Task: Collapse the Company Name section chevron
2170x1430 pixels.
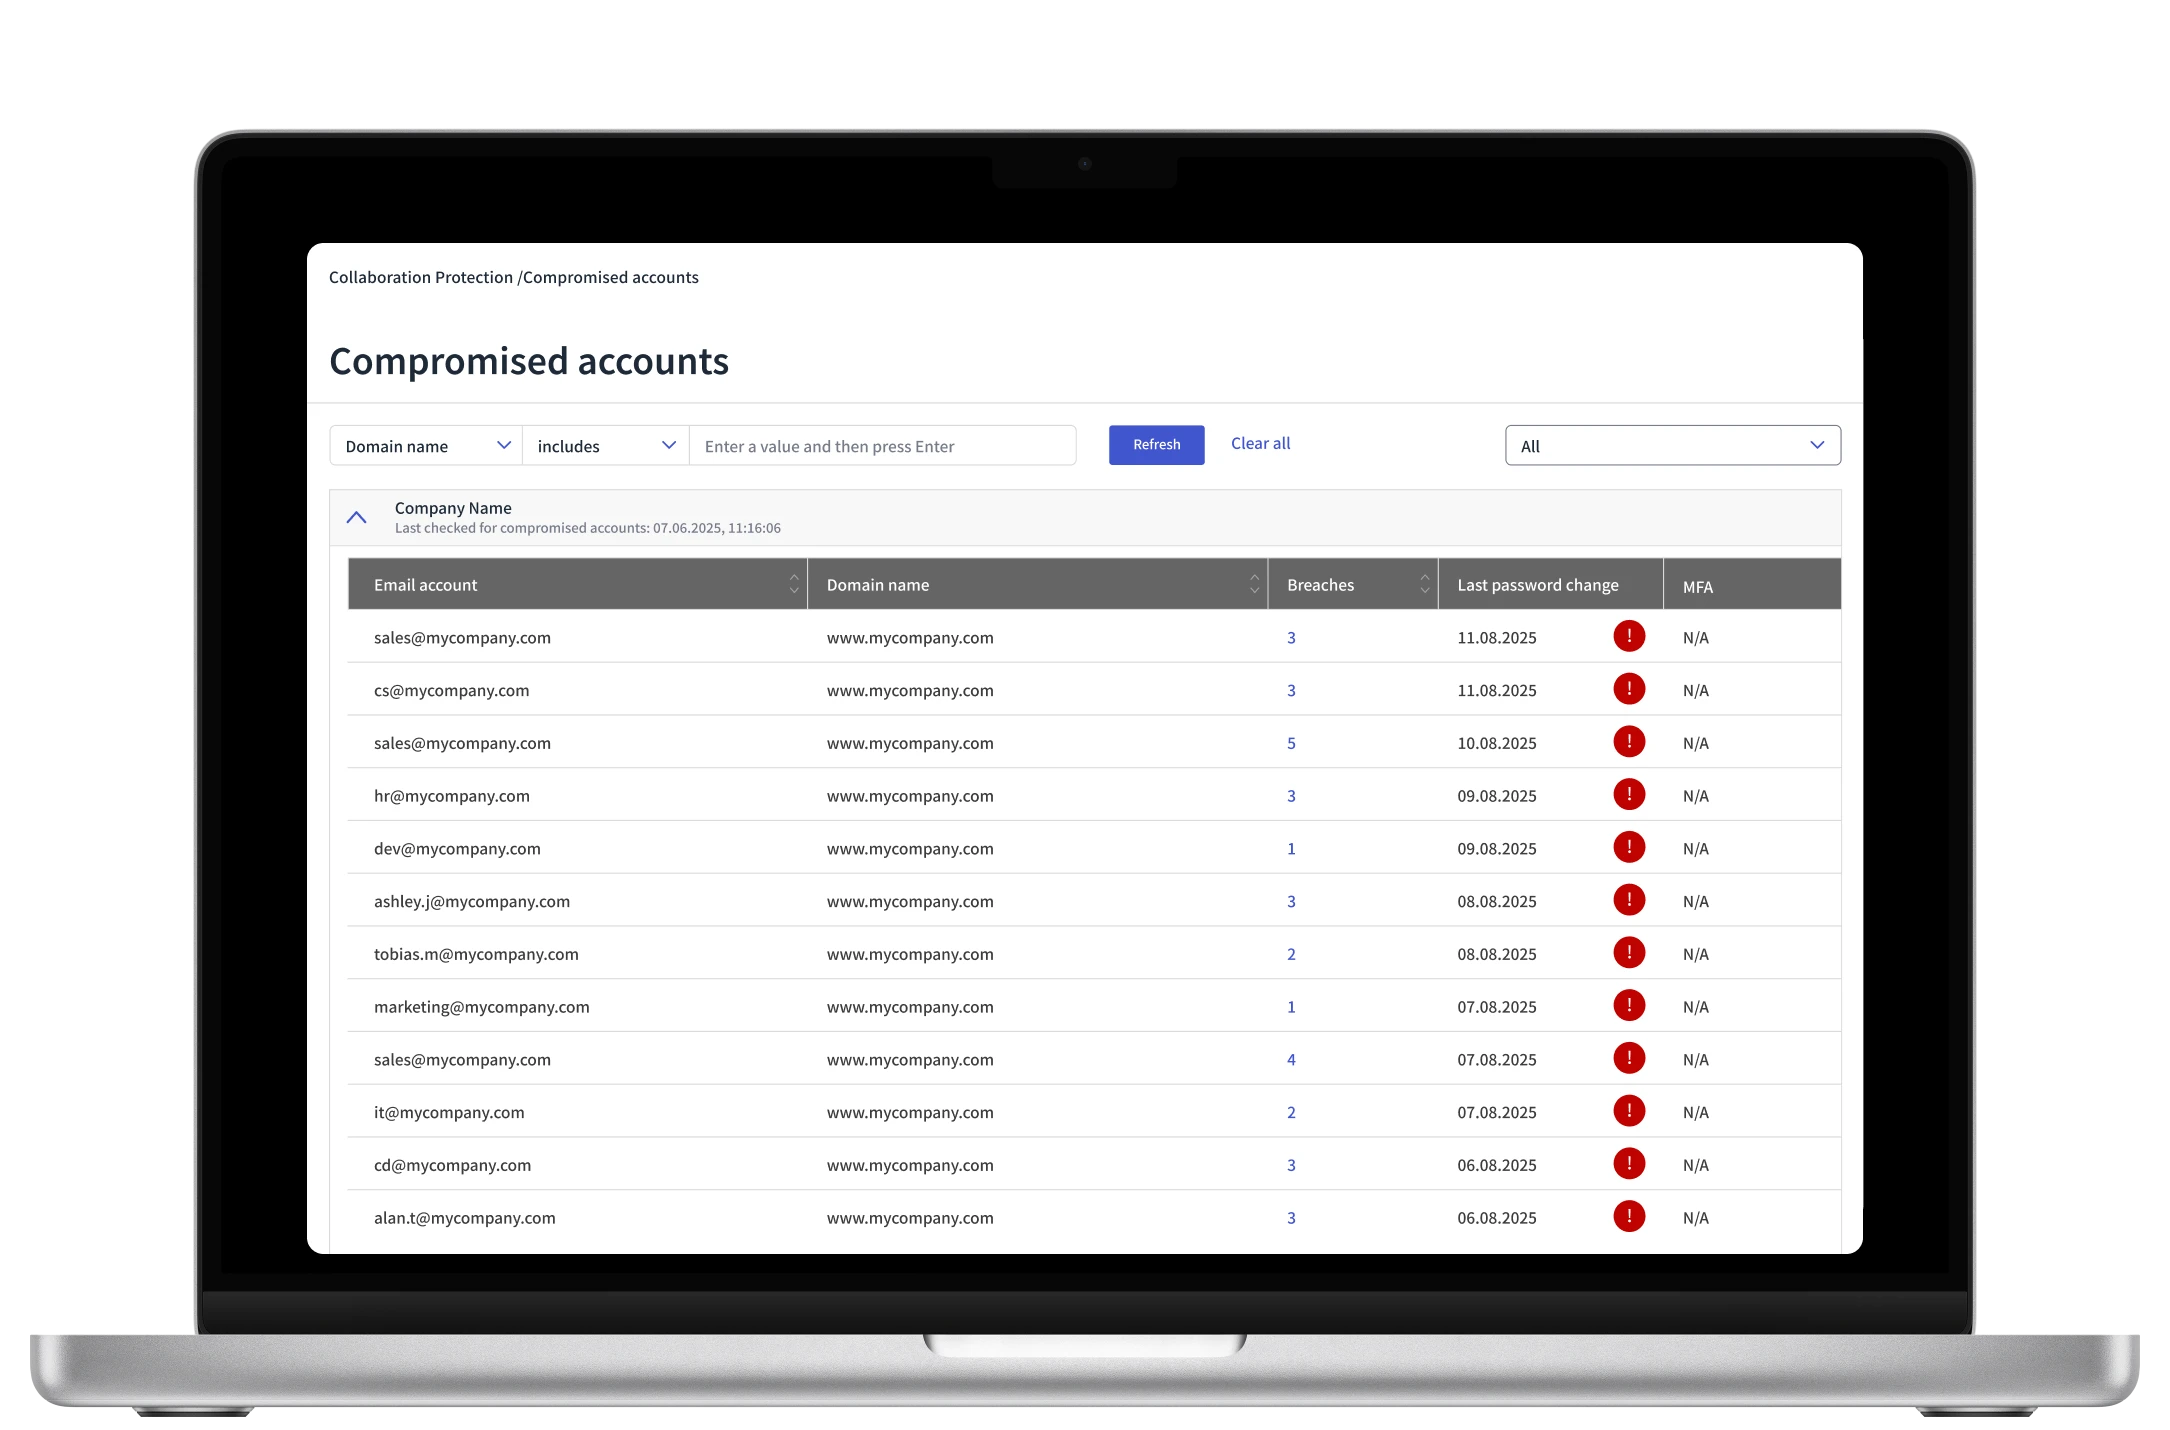Action: (x=356, y=518)
